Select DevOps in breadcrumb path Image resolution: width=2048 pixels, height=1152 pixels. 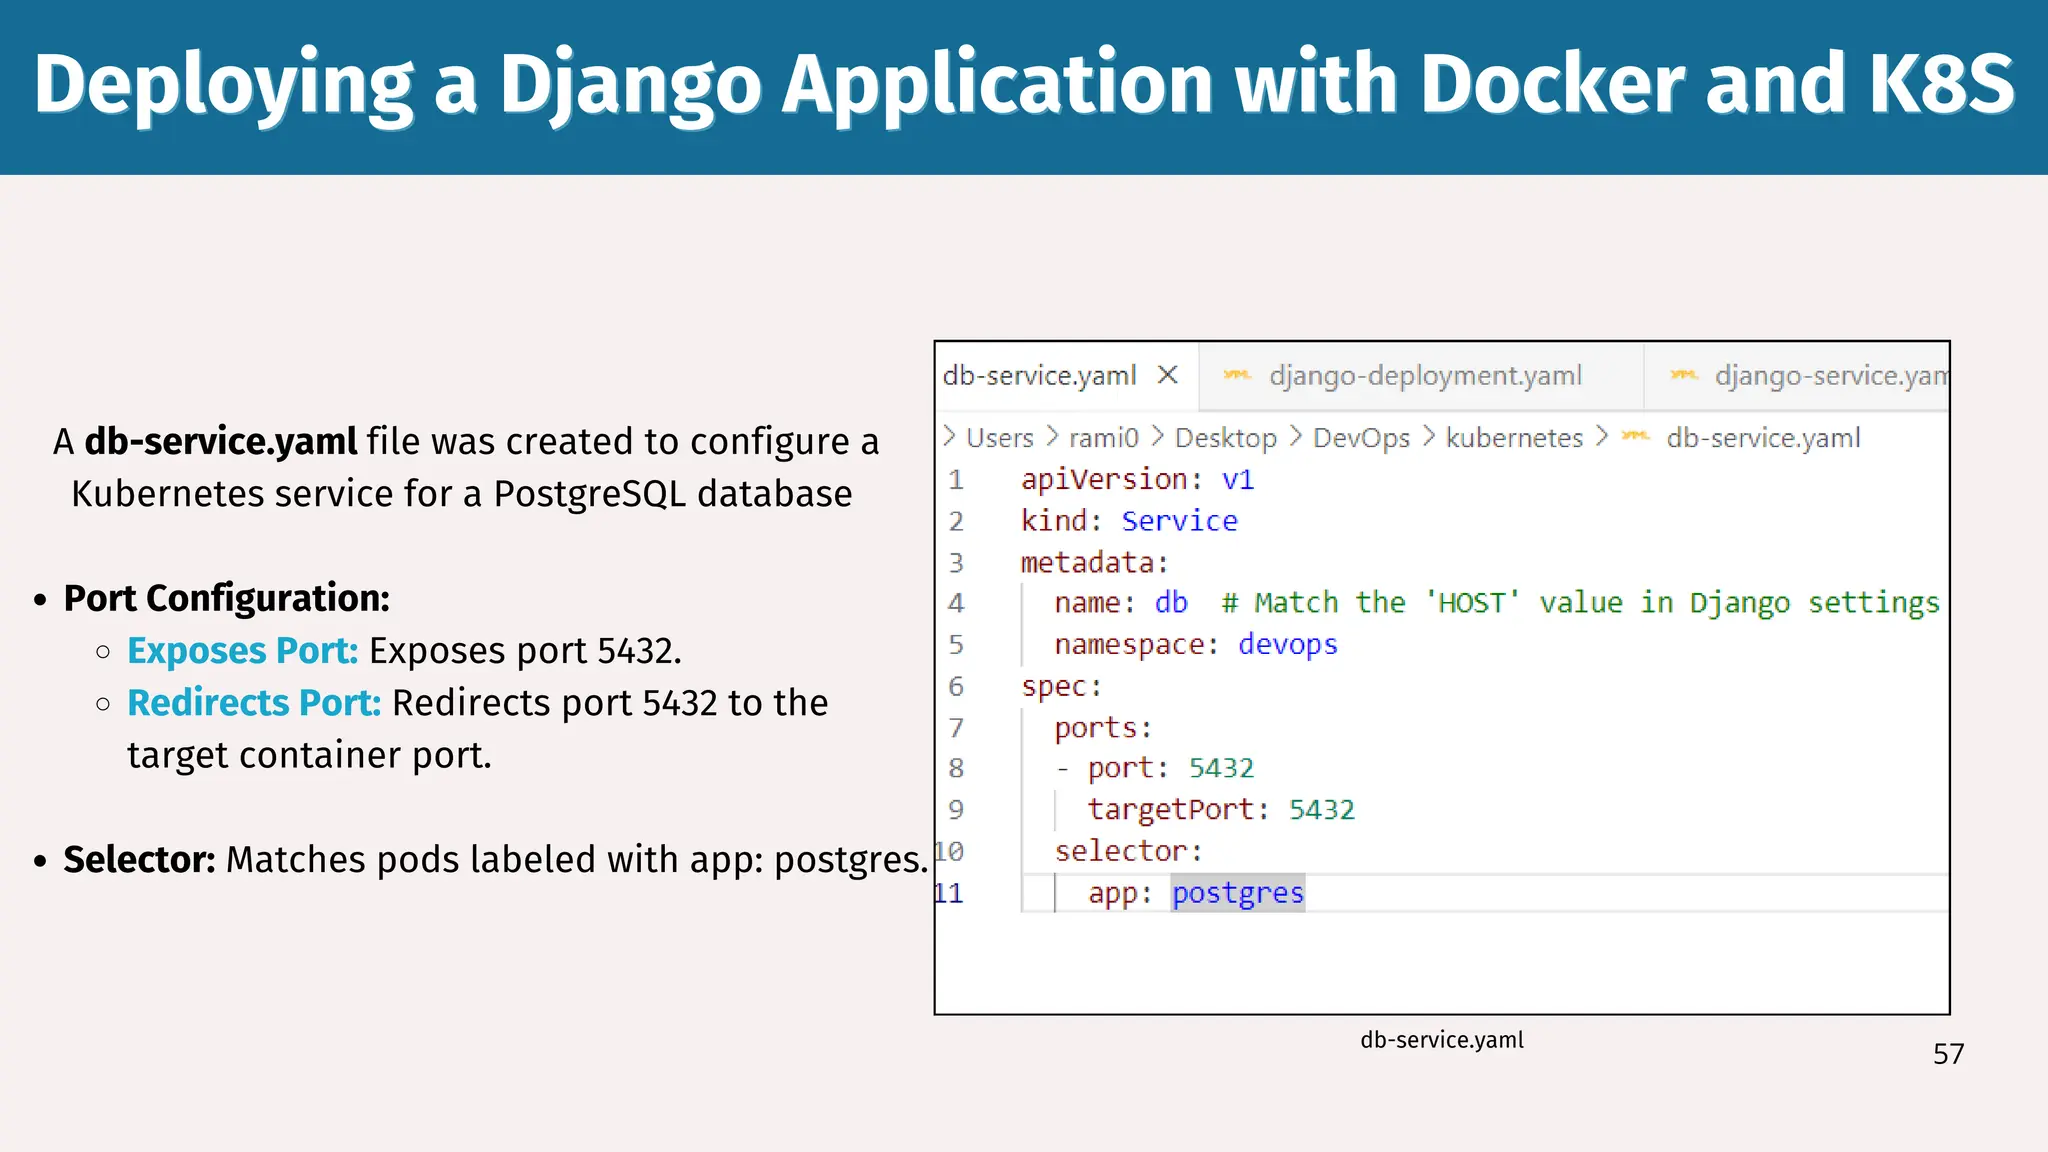point(1360,438)
